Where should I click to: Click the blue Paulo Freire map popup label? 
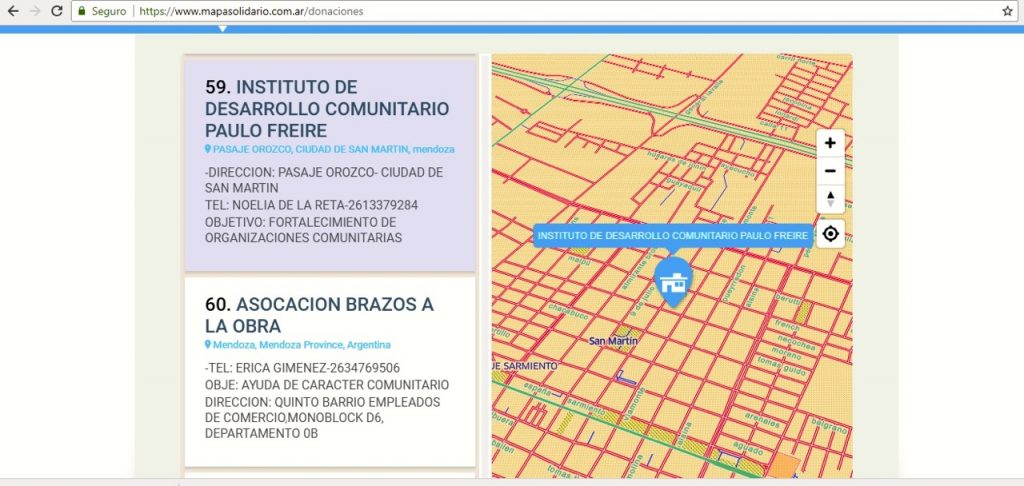tap(672, 236)
